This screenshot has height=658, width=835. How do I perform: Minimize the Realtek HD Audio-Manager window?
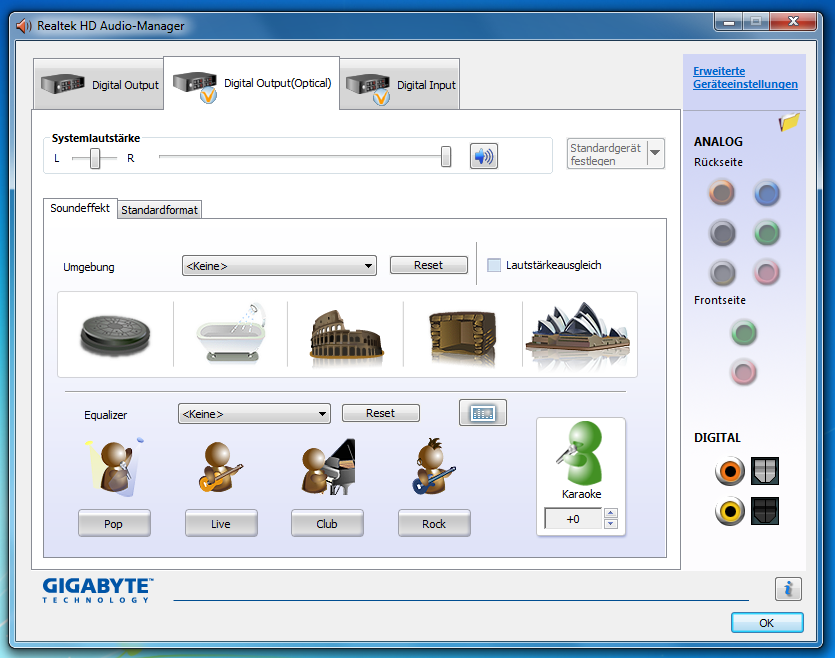tap(729, 21)
